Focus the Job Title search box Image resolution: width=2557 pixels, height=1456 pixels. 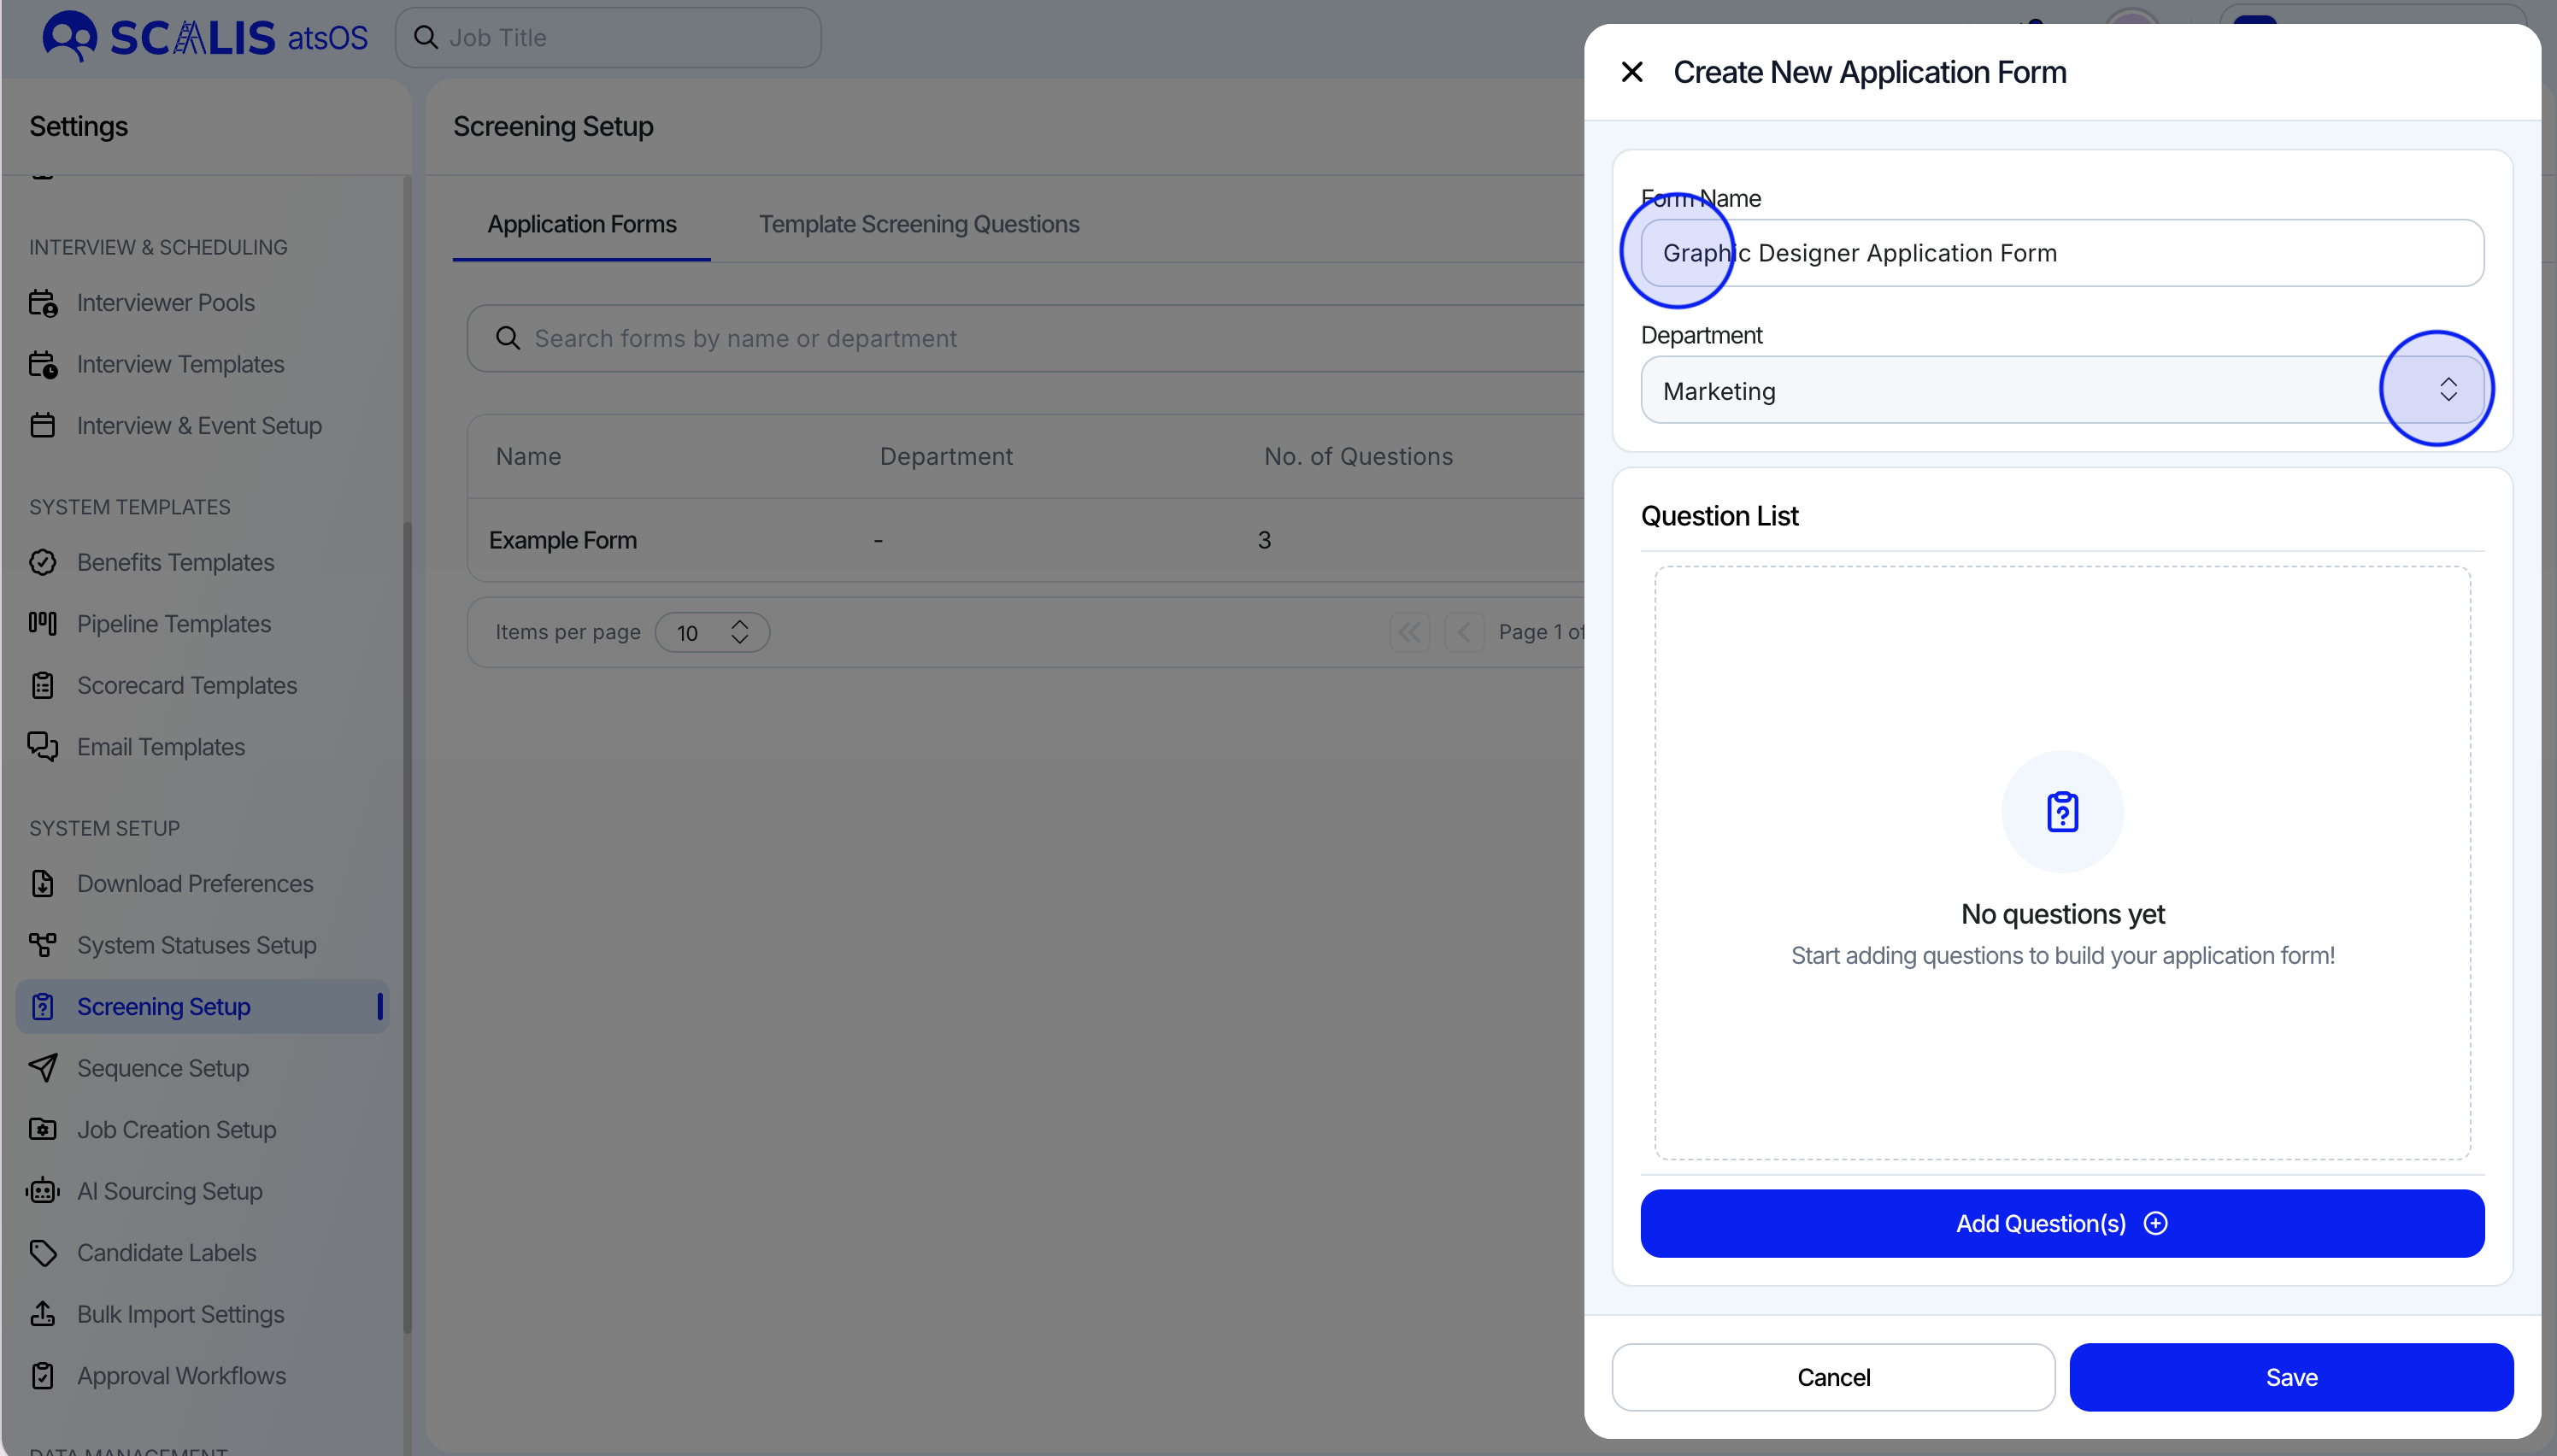tap(620, 38)
